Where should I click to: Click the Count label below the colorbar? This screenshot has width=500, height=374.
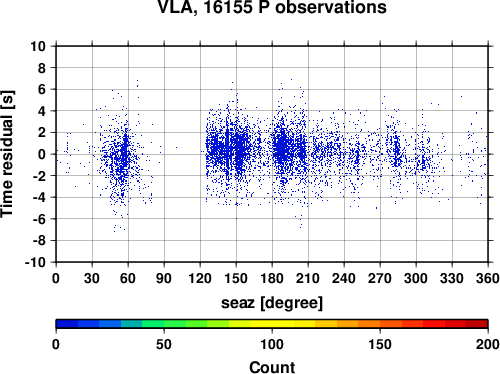(272, 367)
